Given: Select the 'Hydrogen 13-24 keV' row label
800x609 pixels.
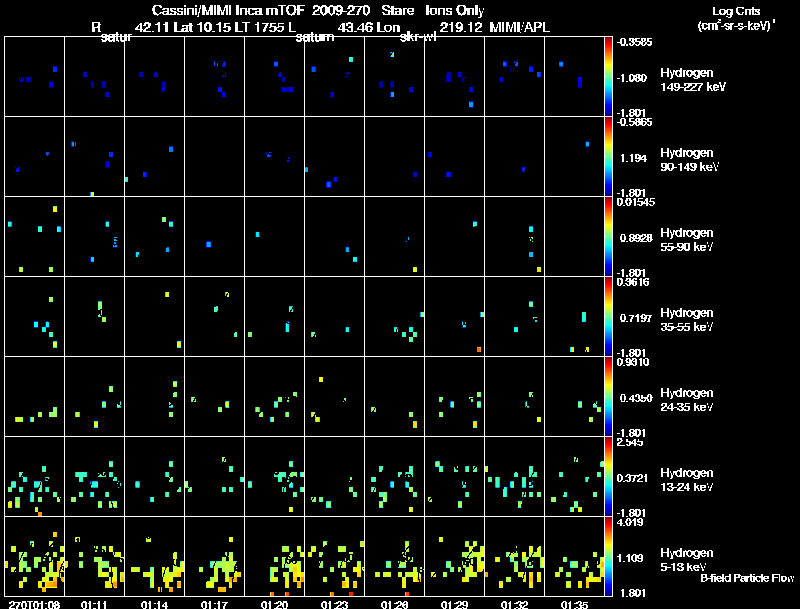Looking at the screenshot, I should [687, 480].
